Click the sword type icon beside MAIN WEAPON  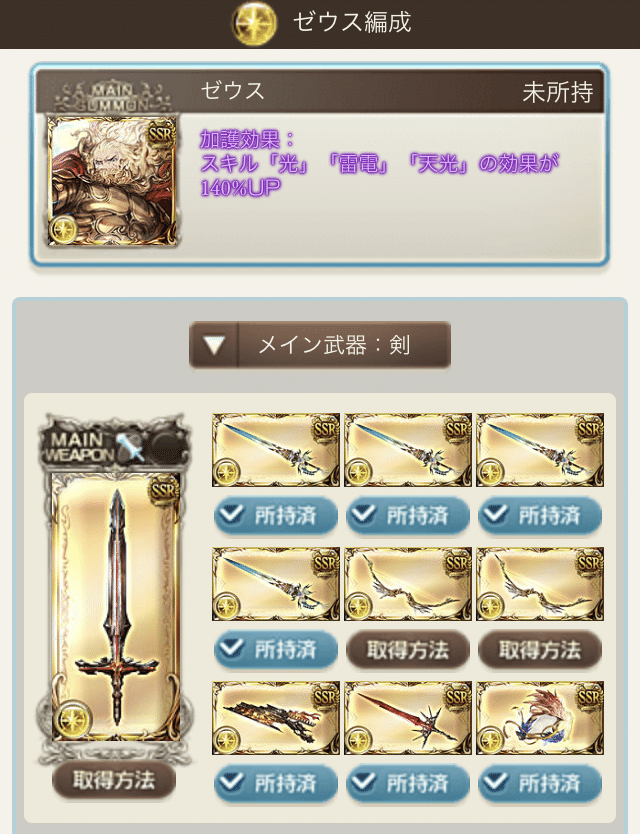click(x=132, y=446)
